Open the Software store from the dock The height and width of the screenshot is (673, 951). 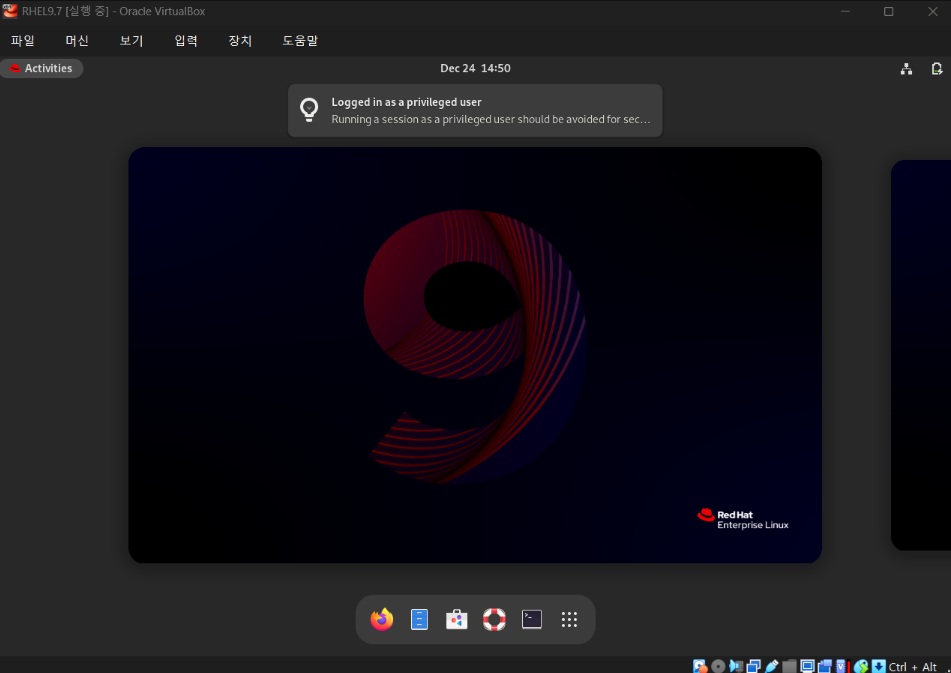click(457, 619)
